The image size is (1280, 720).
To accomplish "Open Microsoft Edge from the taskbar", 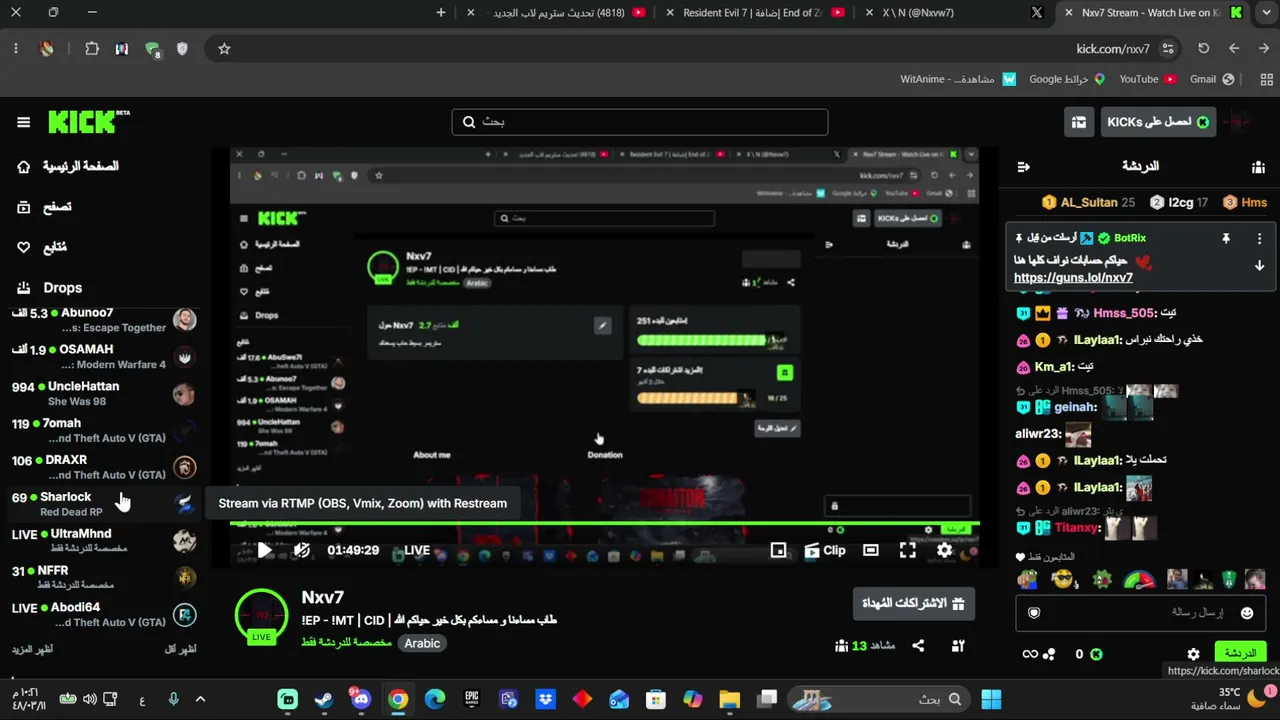I will coord(435,699).
